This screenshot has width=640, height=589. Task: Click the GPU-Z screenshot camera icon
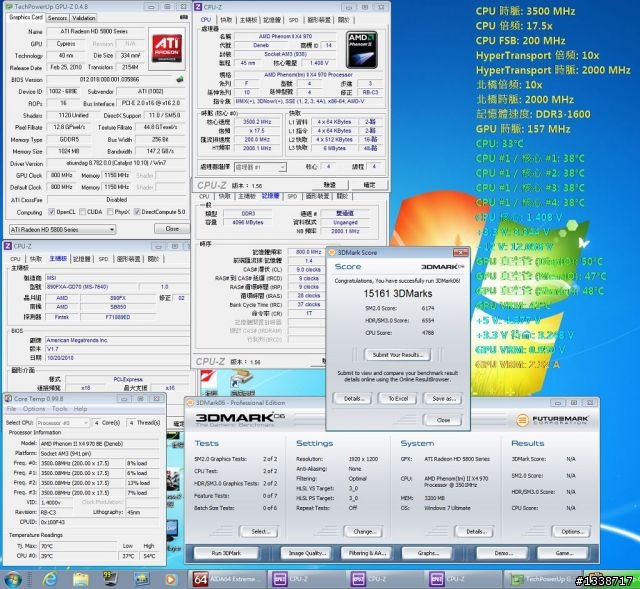coord(184,17)
